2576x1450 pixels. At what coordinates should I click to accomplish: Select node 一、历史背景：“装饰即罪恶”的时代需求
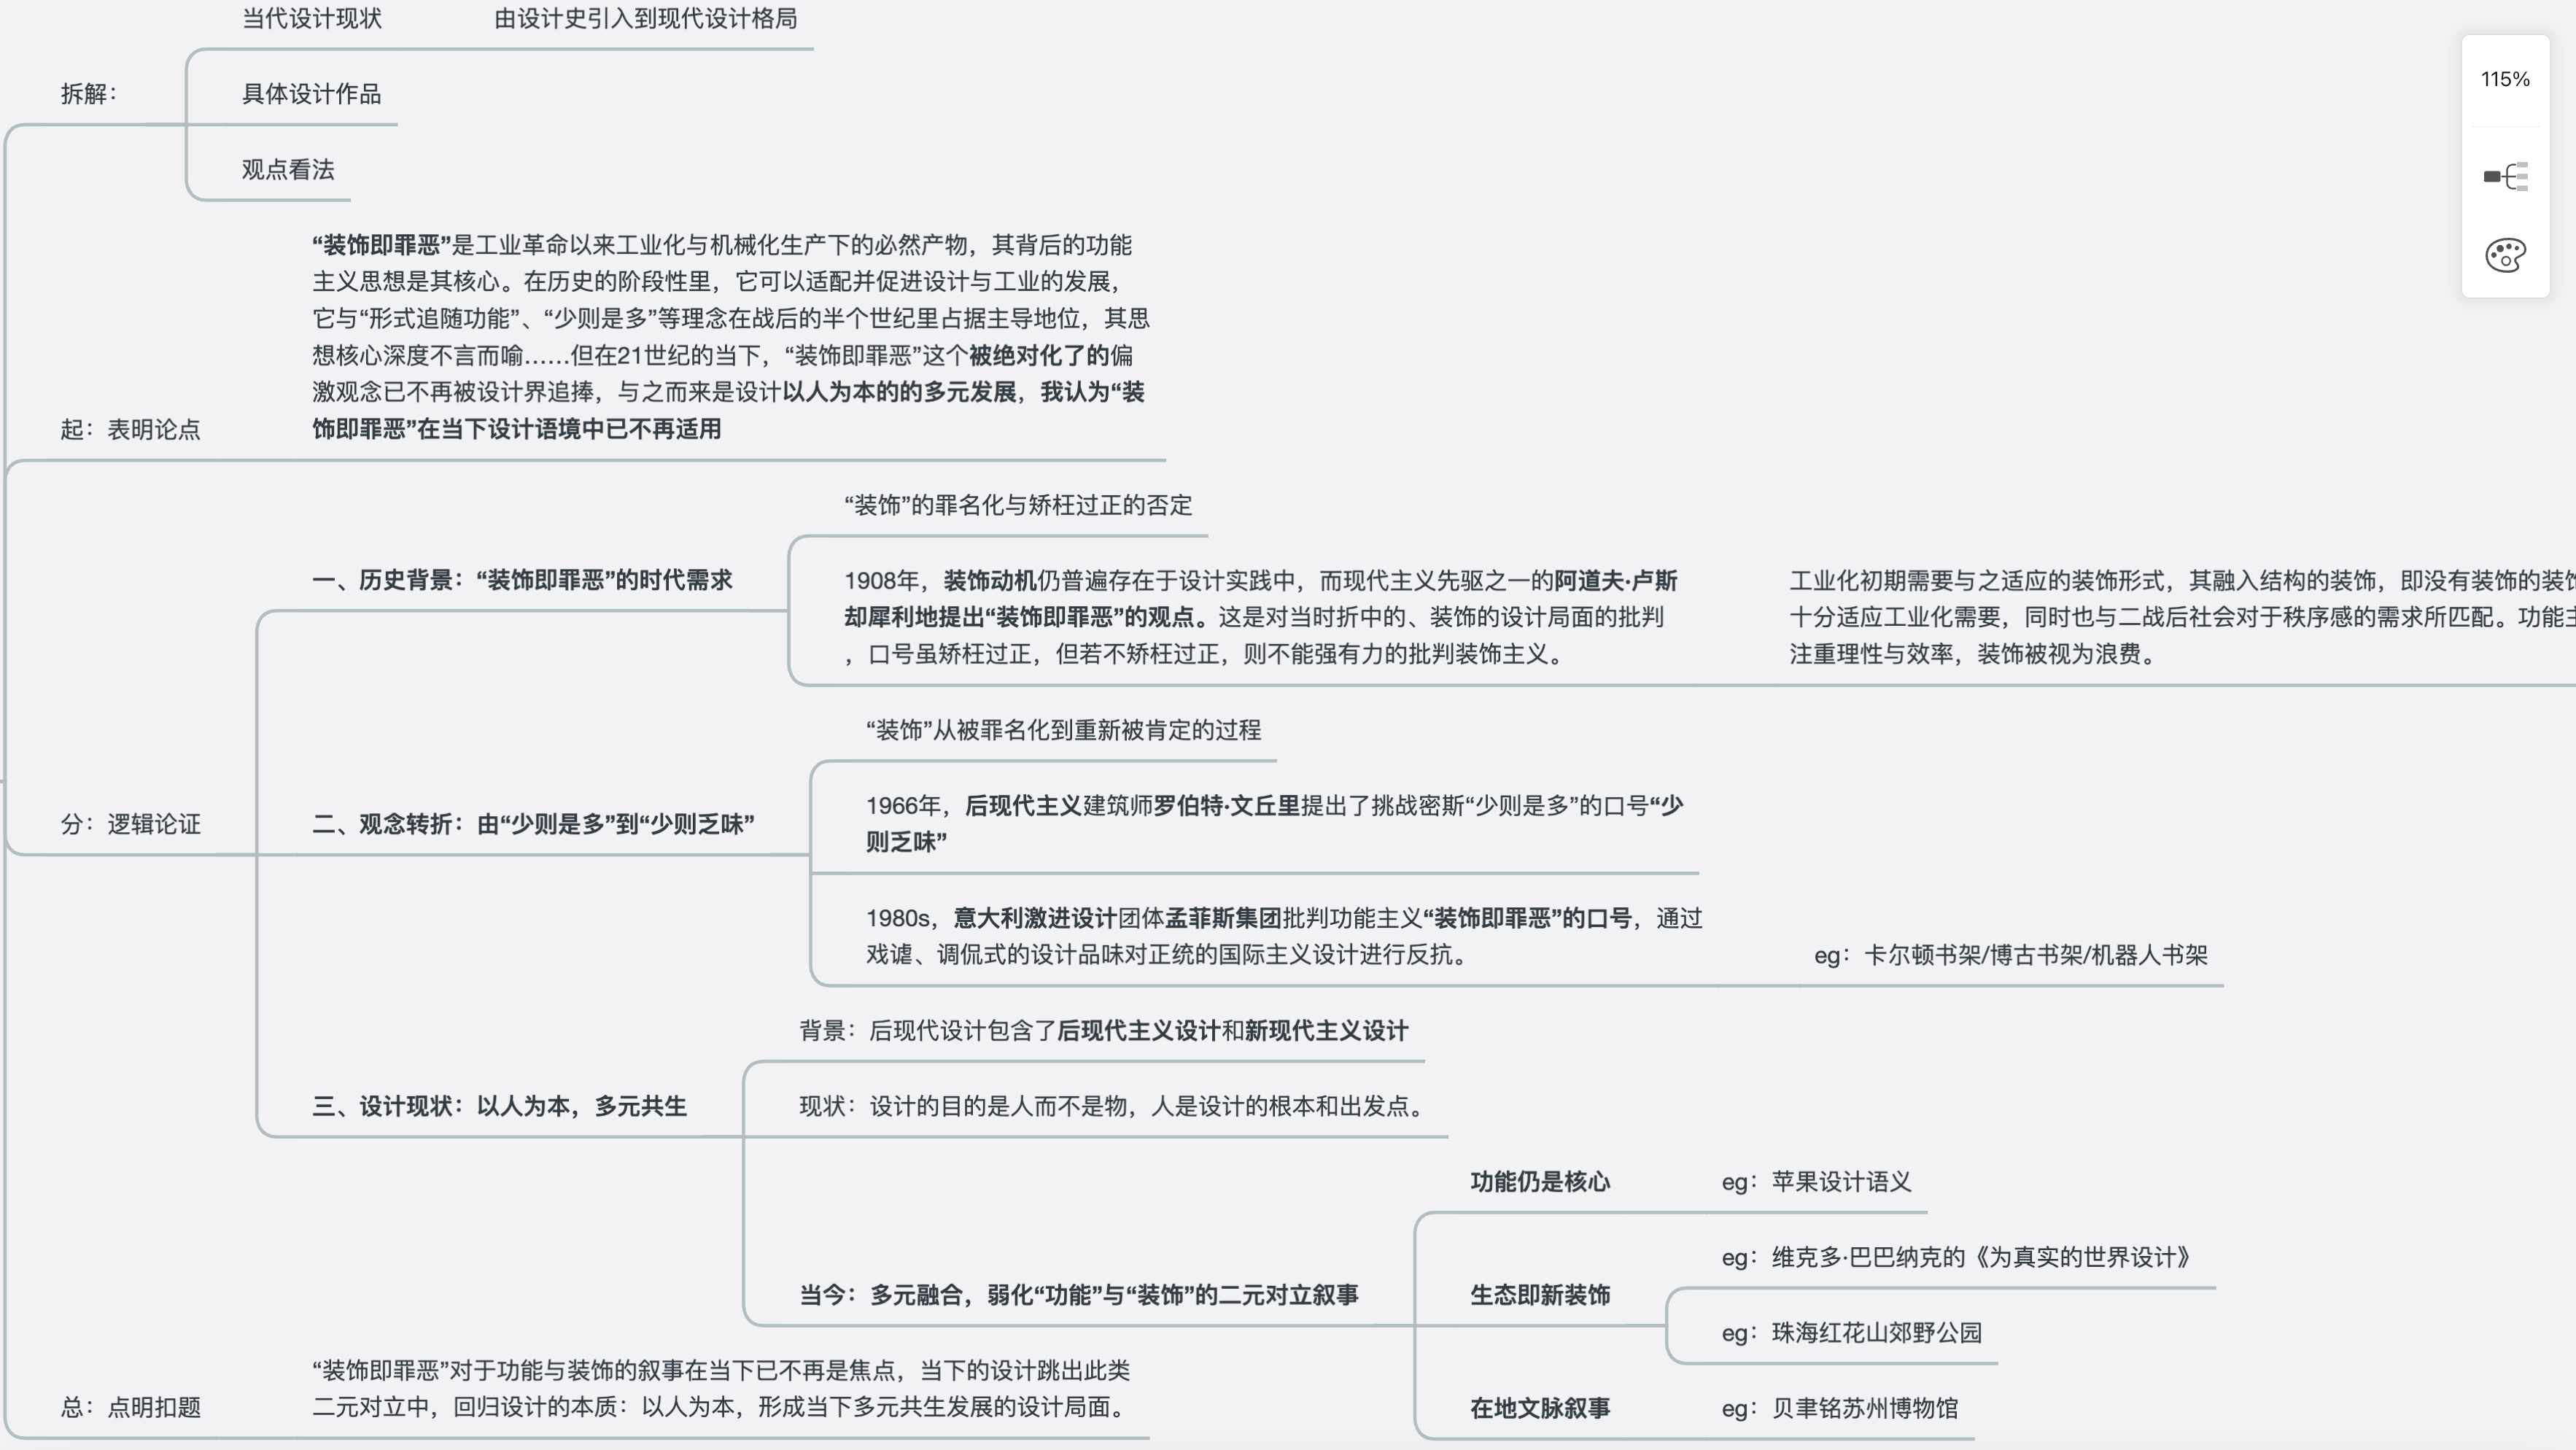(x=522, y=580)
